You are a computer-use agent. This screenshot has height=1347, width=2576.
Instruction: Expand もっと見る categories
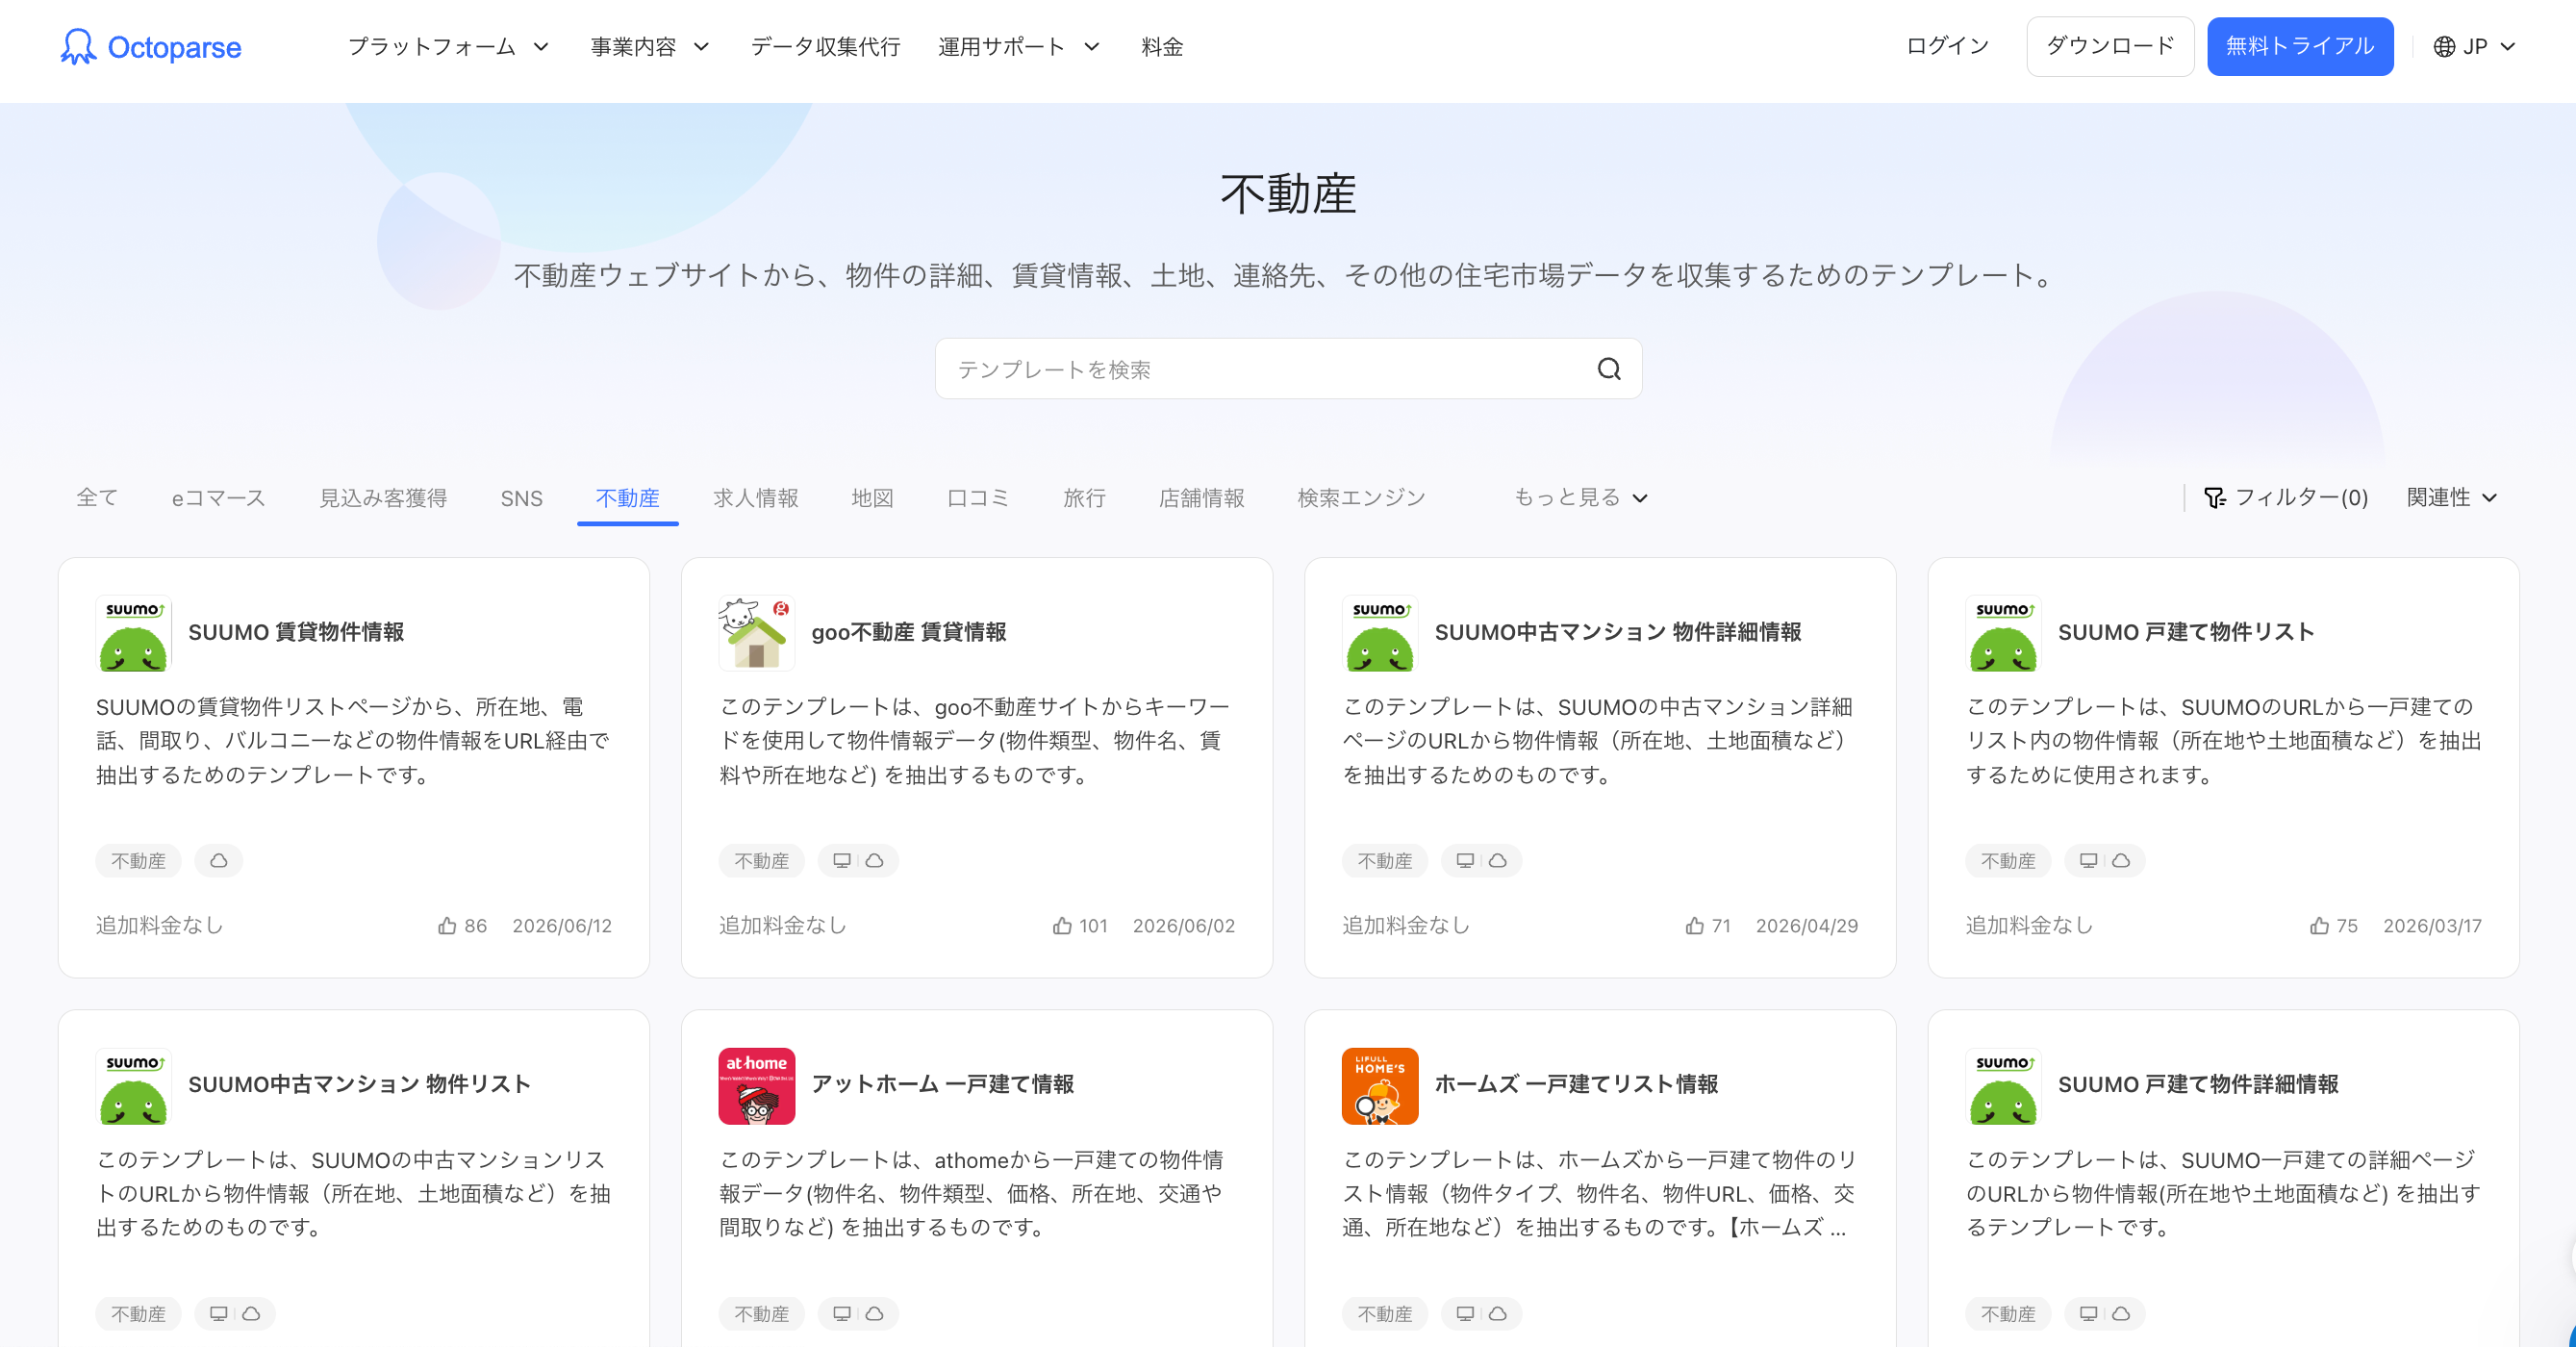coord(1581,498)
